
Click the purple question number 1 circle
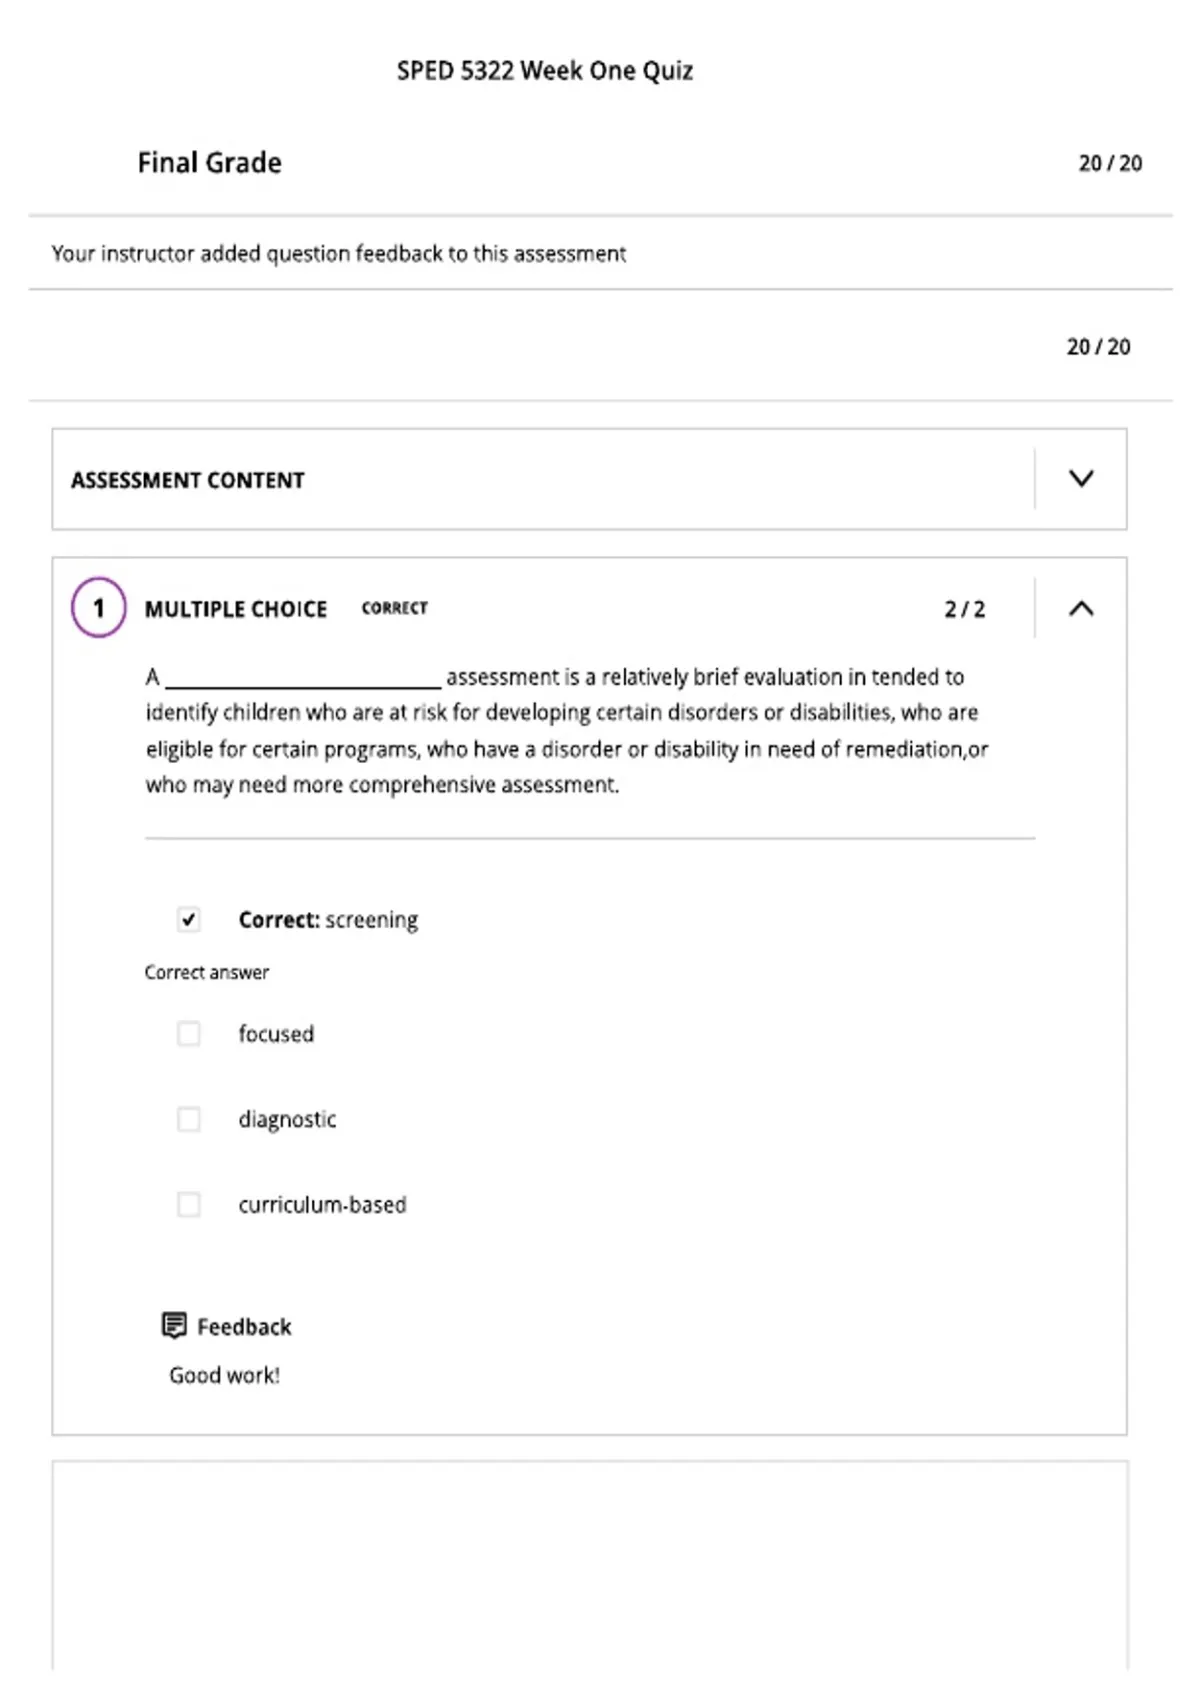coord(98,608)
